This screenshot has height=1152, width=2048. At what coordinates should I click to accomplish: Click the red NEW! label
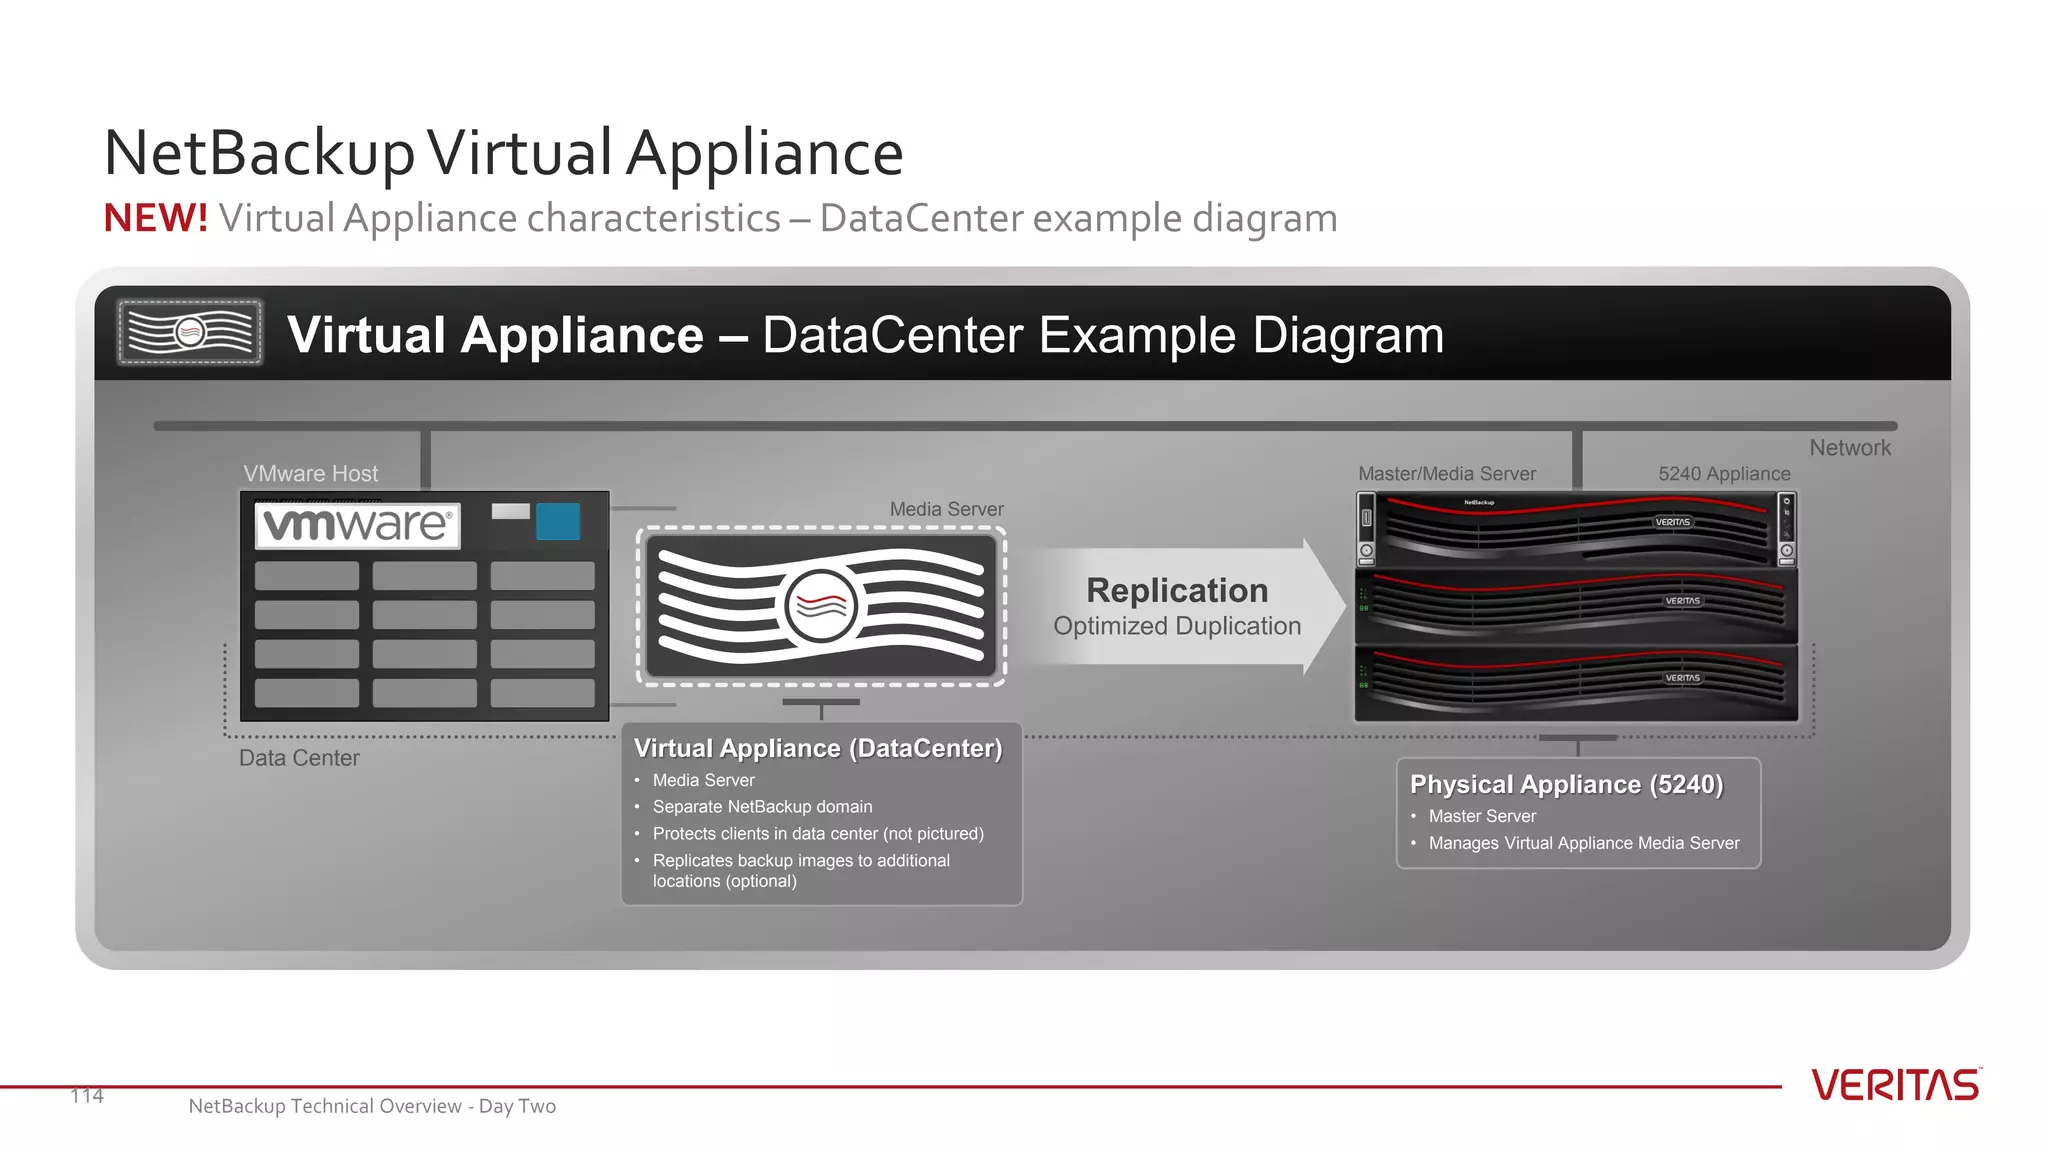pos(156,218)
